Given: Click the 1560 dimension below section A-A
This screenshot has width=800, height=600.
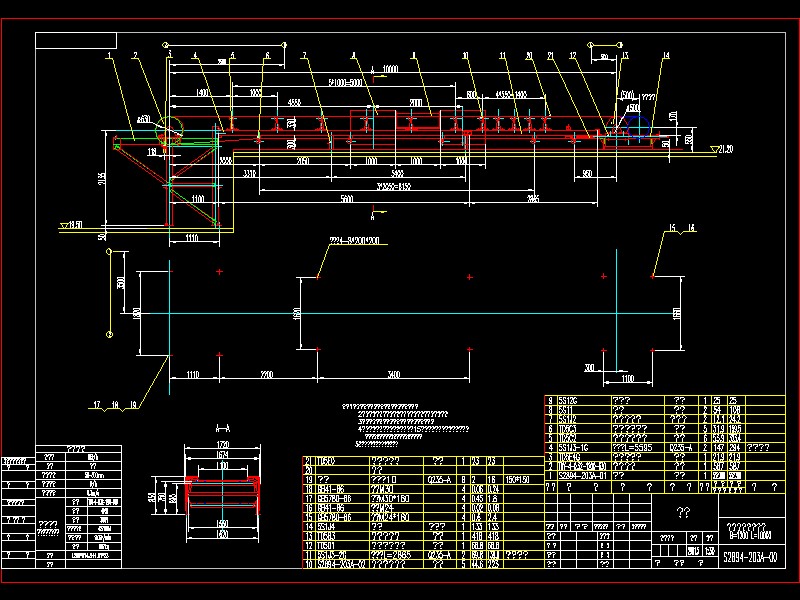Looking at the screenshot, I should pyautogui.click(x=223, y=524).
